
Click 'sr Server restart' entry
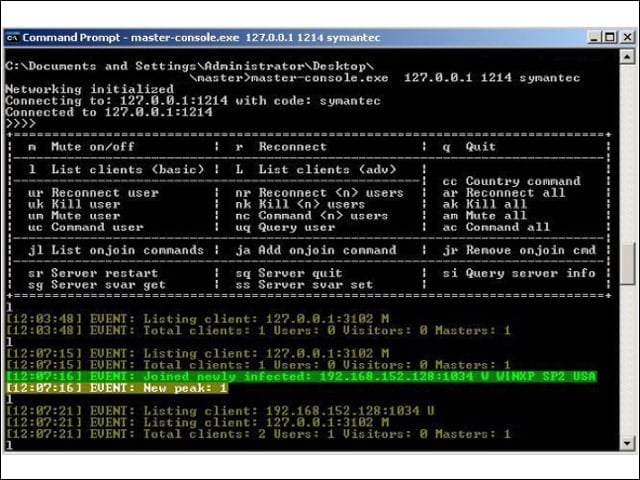pyautogui.click(x=93, y=273)
